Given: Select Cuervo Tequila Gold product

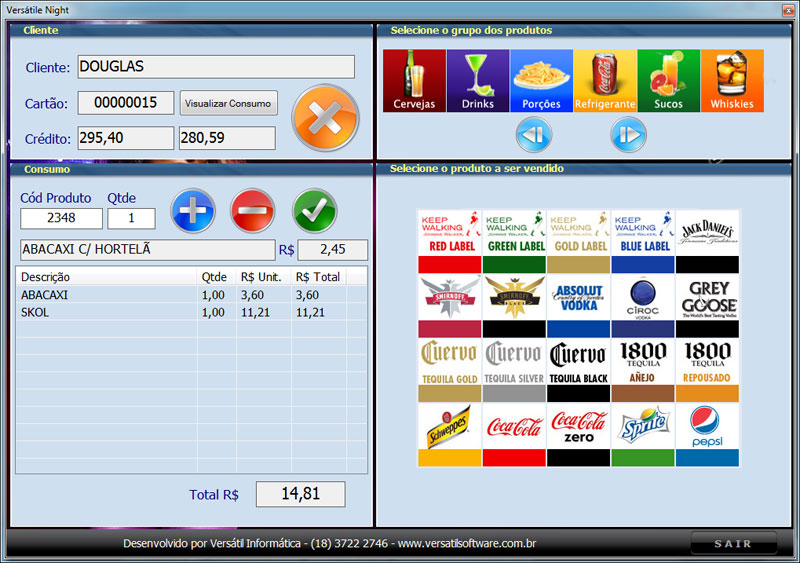Looking at the screenshot, I should pyautogui.click(x=449, y=370).
